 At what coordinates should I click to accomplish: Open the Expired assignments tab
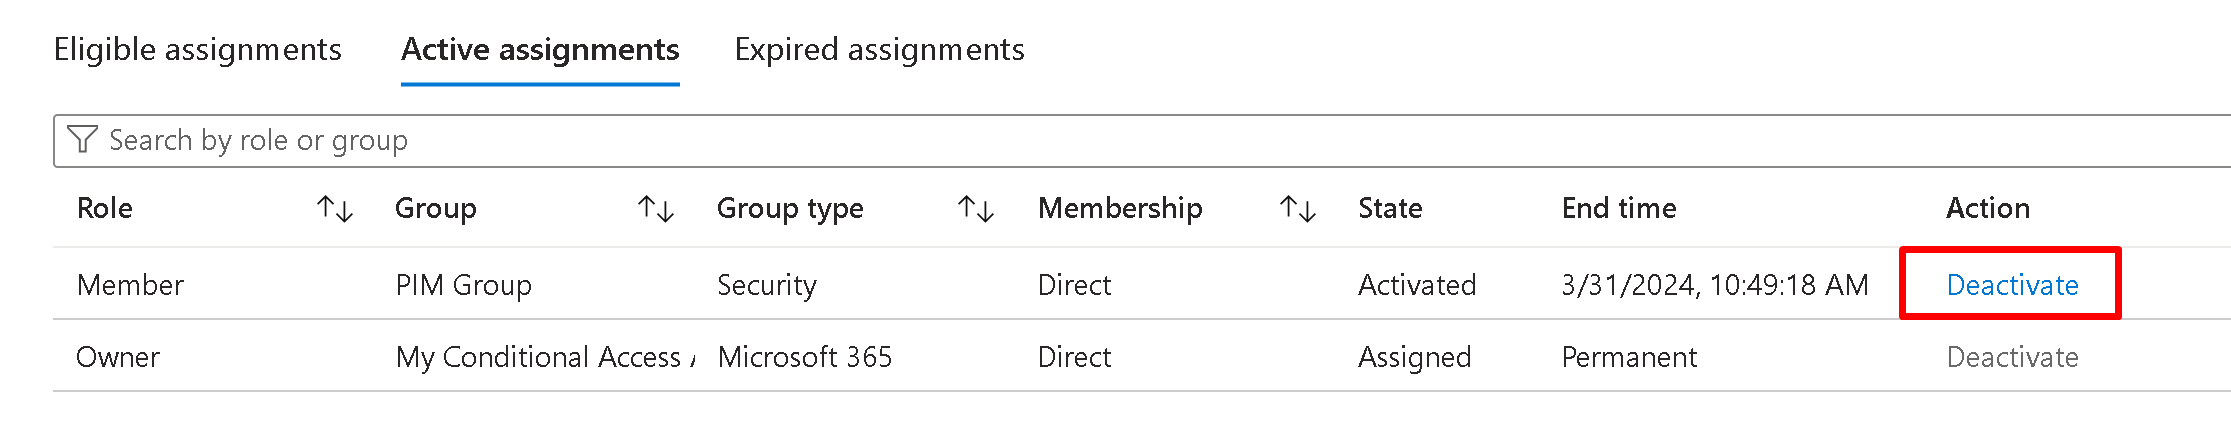click(x=879, y=50)
